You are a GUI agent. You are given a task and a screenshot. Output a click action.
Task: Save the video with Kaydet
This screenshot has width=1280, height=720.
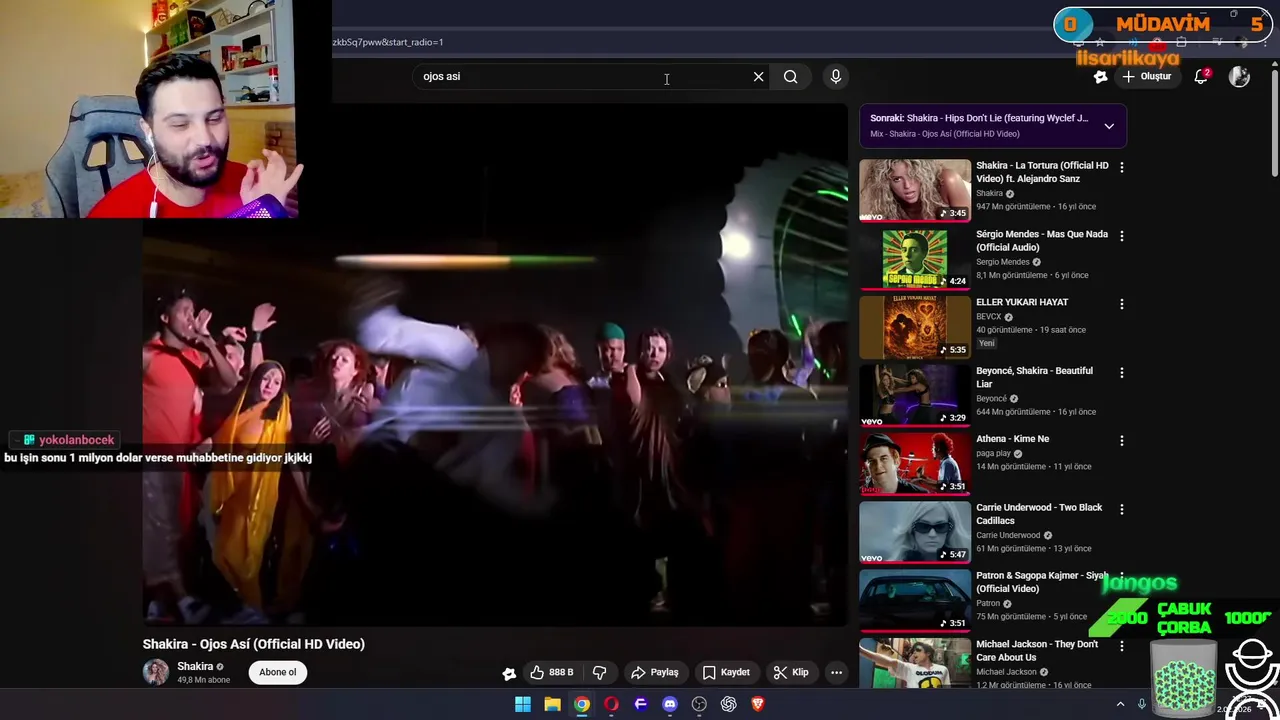726,672
